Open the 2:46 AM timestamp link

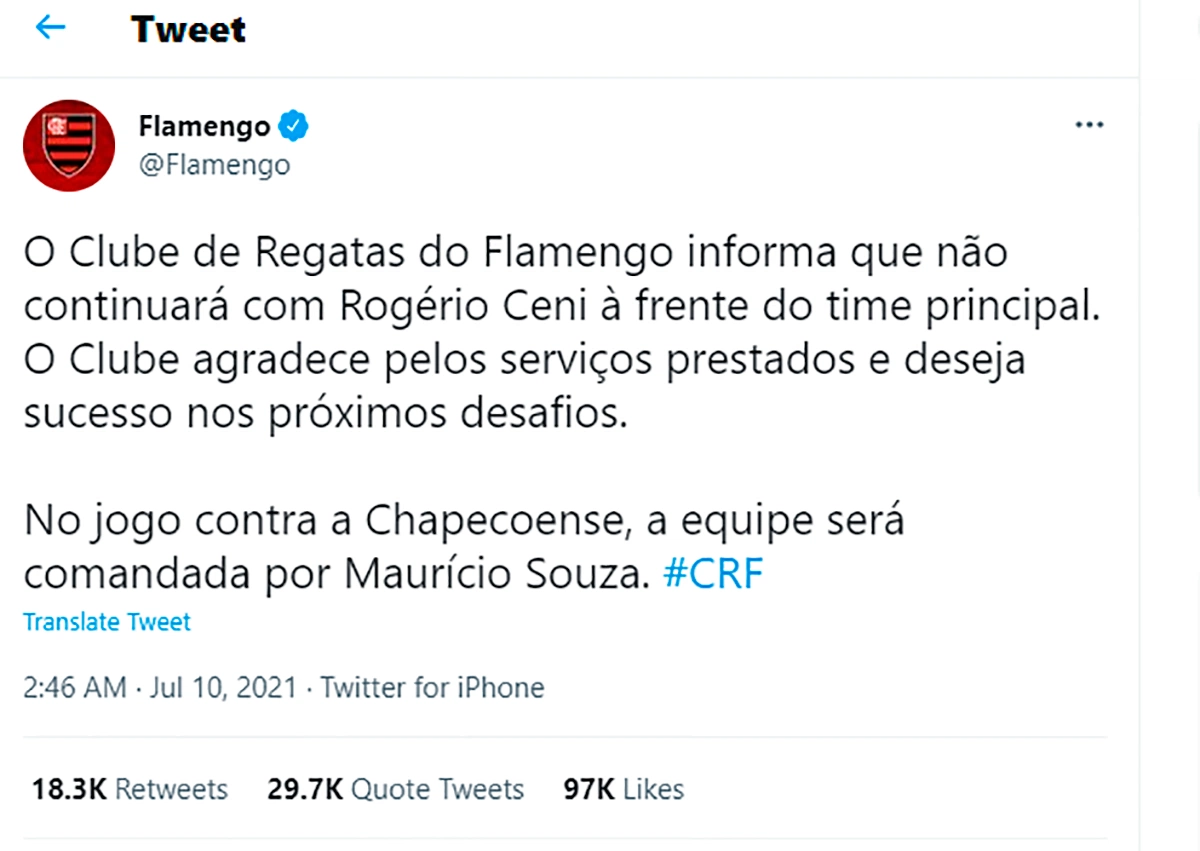pyautogui.click(x=75, y=688)
